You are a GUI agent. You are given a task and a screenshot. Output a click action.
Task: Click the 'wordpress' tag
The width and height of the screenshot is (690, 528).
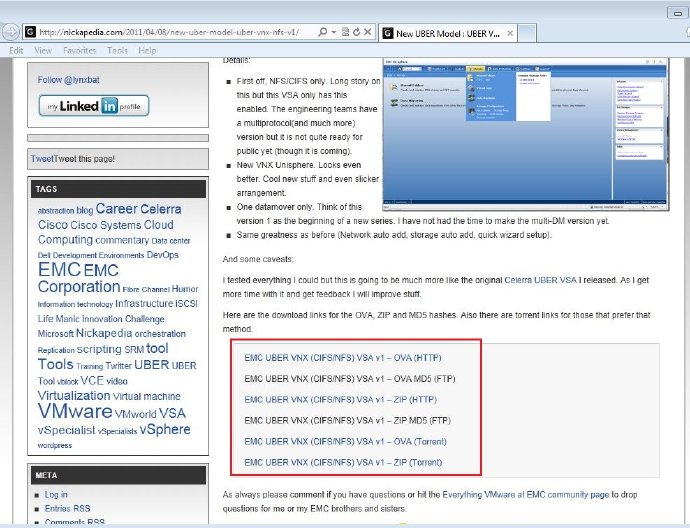tap(55, 446)
